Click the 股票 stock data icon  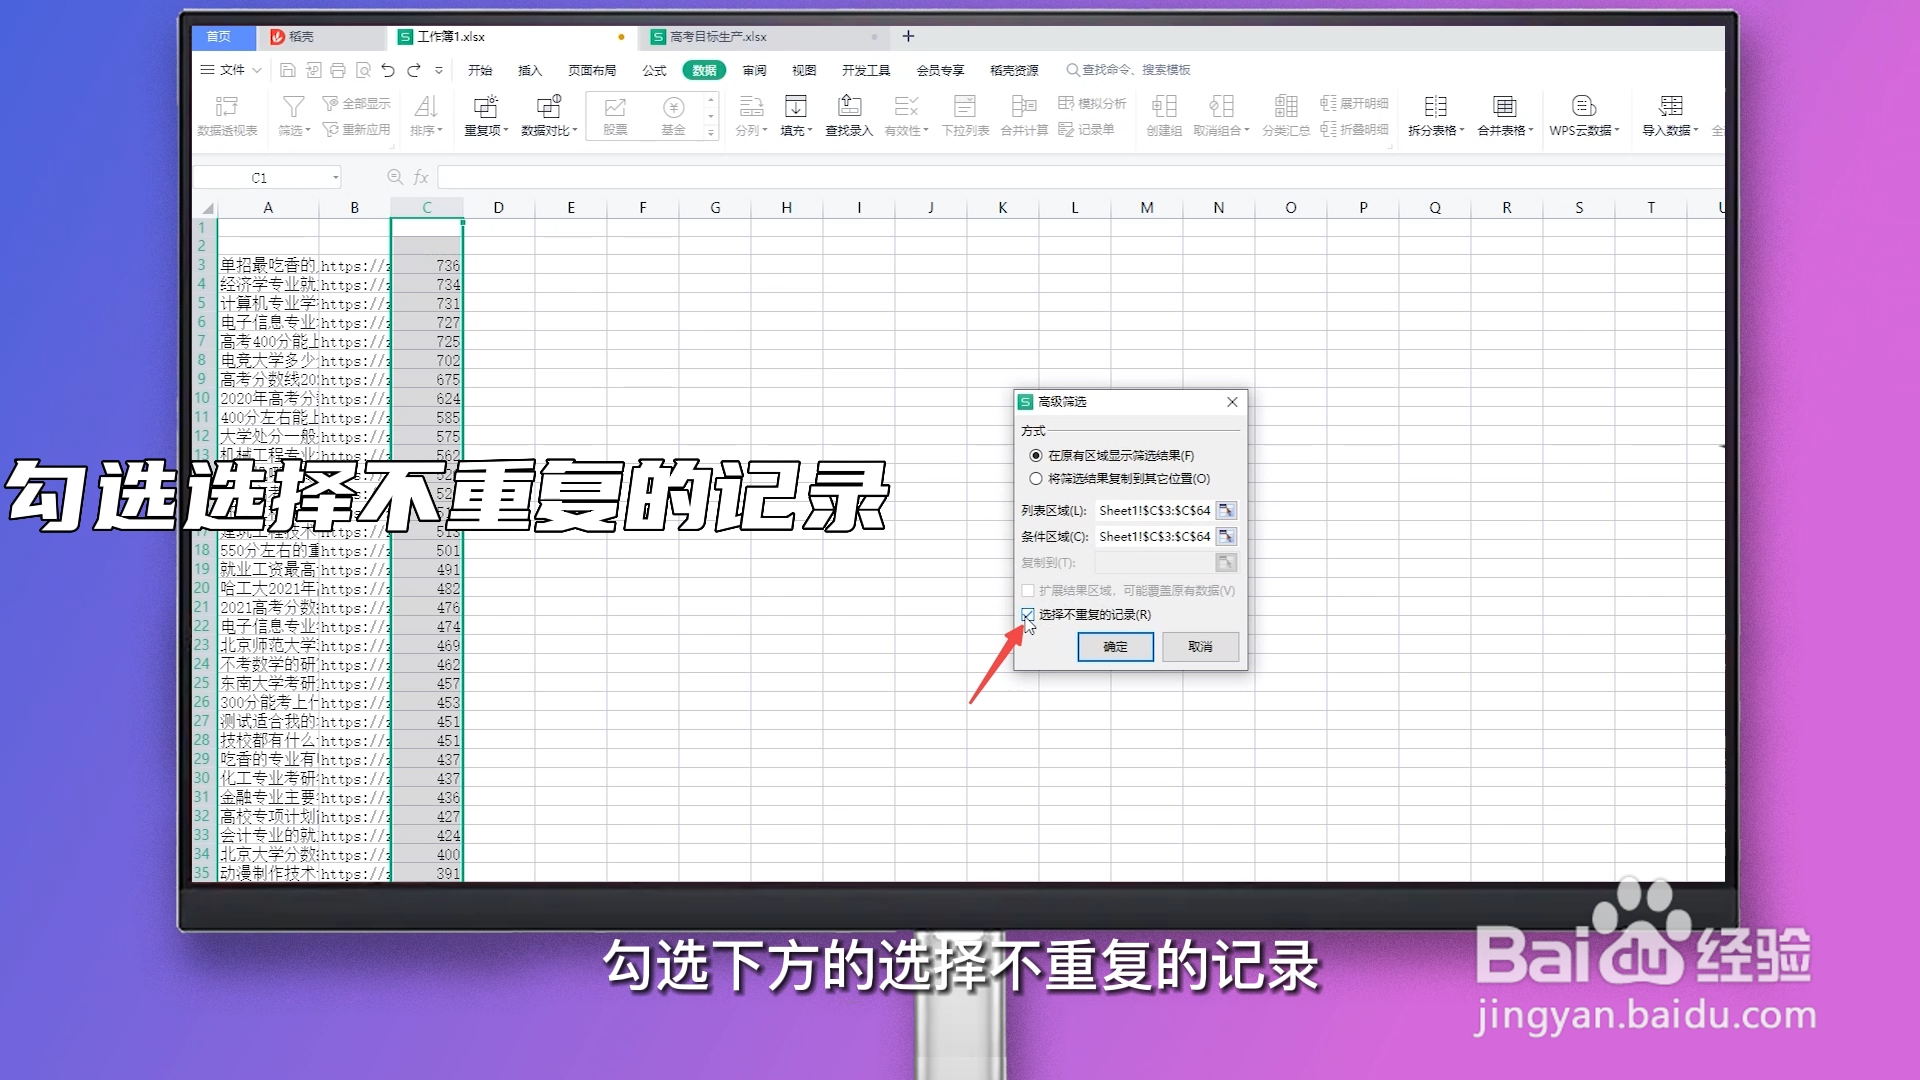click(x=614, y=112)
